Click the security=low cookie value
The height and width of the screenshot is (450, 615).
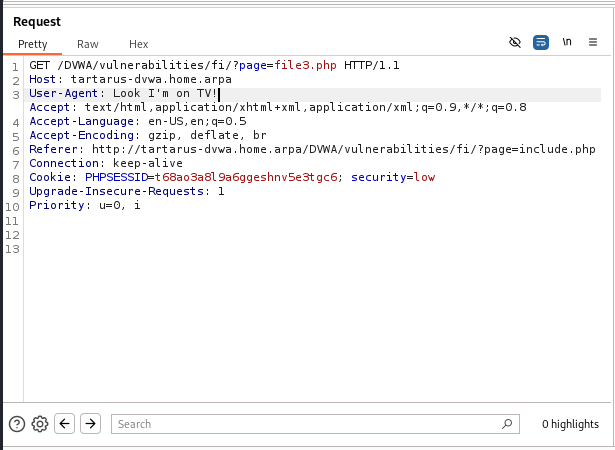click(422, 177)
